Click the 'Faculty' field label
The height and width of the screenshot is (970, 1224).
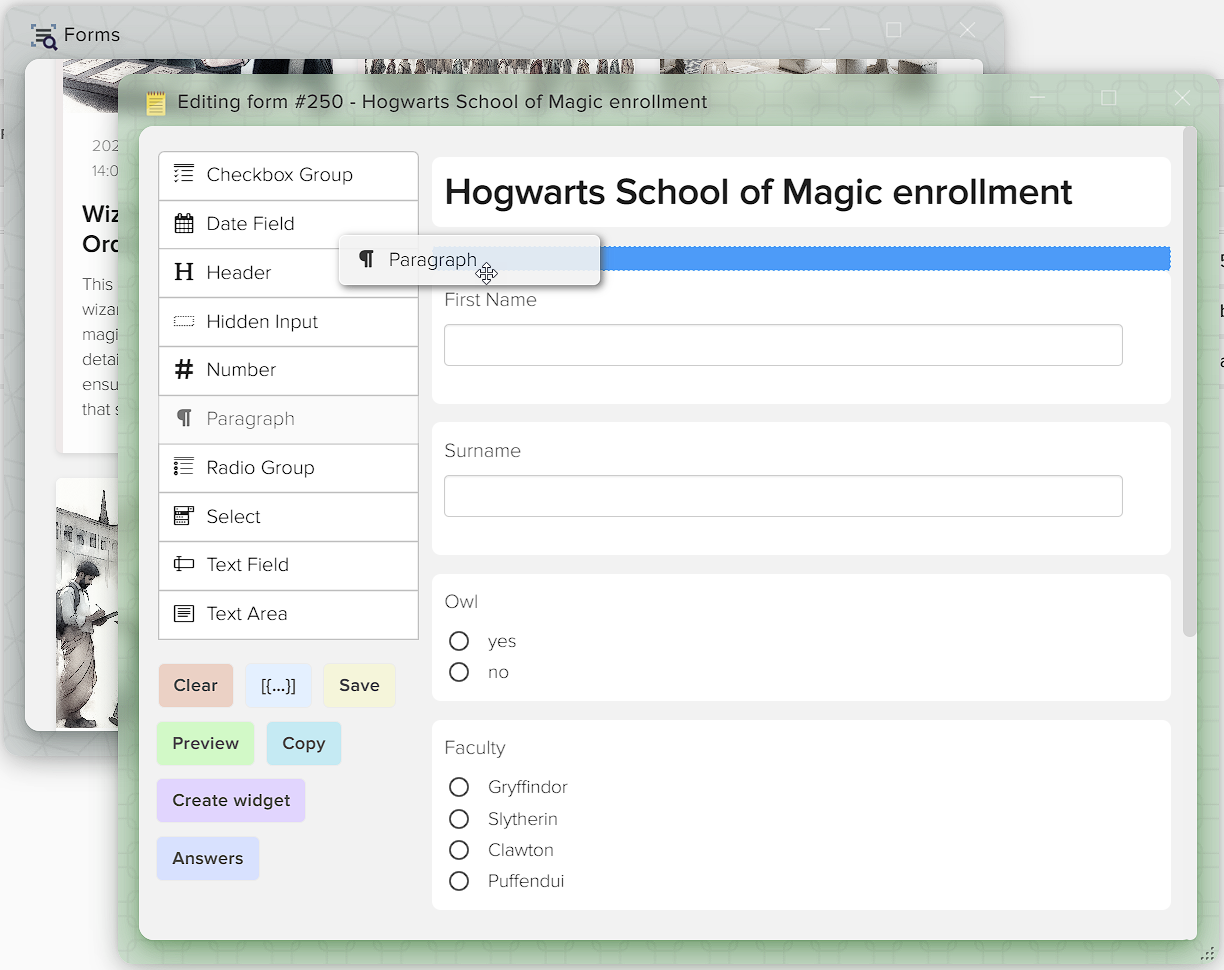(475, 748)
